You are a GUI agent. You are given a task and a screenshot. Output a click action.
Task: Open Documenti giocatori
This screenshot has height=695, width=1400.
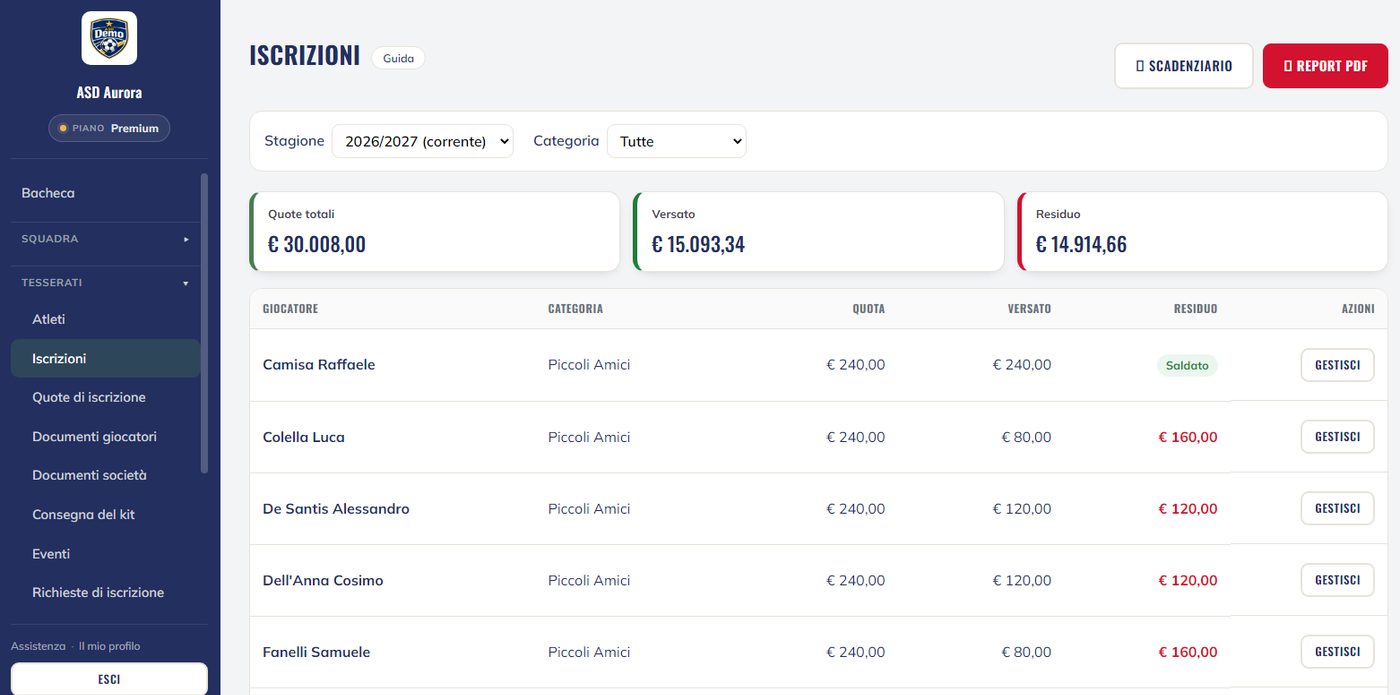[x=94, y=436]
